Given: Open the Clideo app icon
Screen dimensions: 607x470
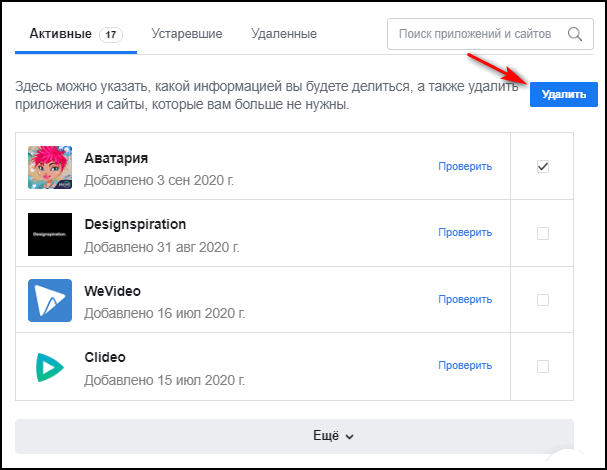Looking at the screenshot, I should pyautogui.click(x=50, y=367).
